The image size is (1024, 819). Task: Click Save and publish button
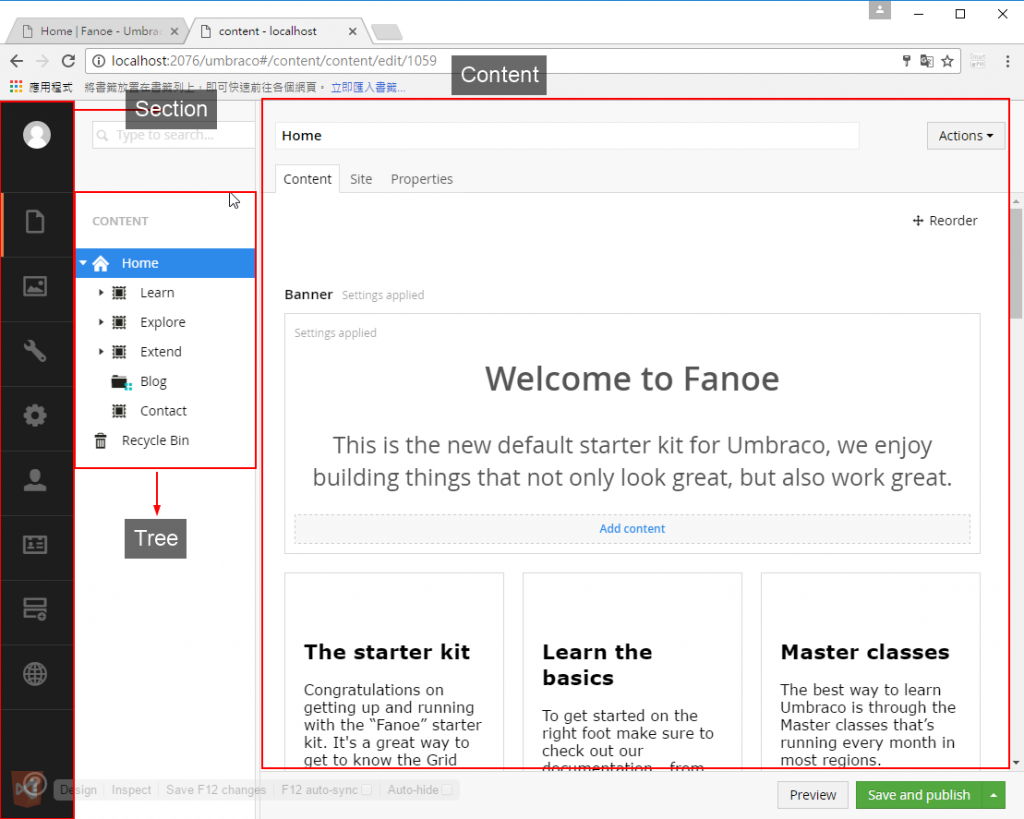[x=919, y=795]
